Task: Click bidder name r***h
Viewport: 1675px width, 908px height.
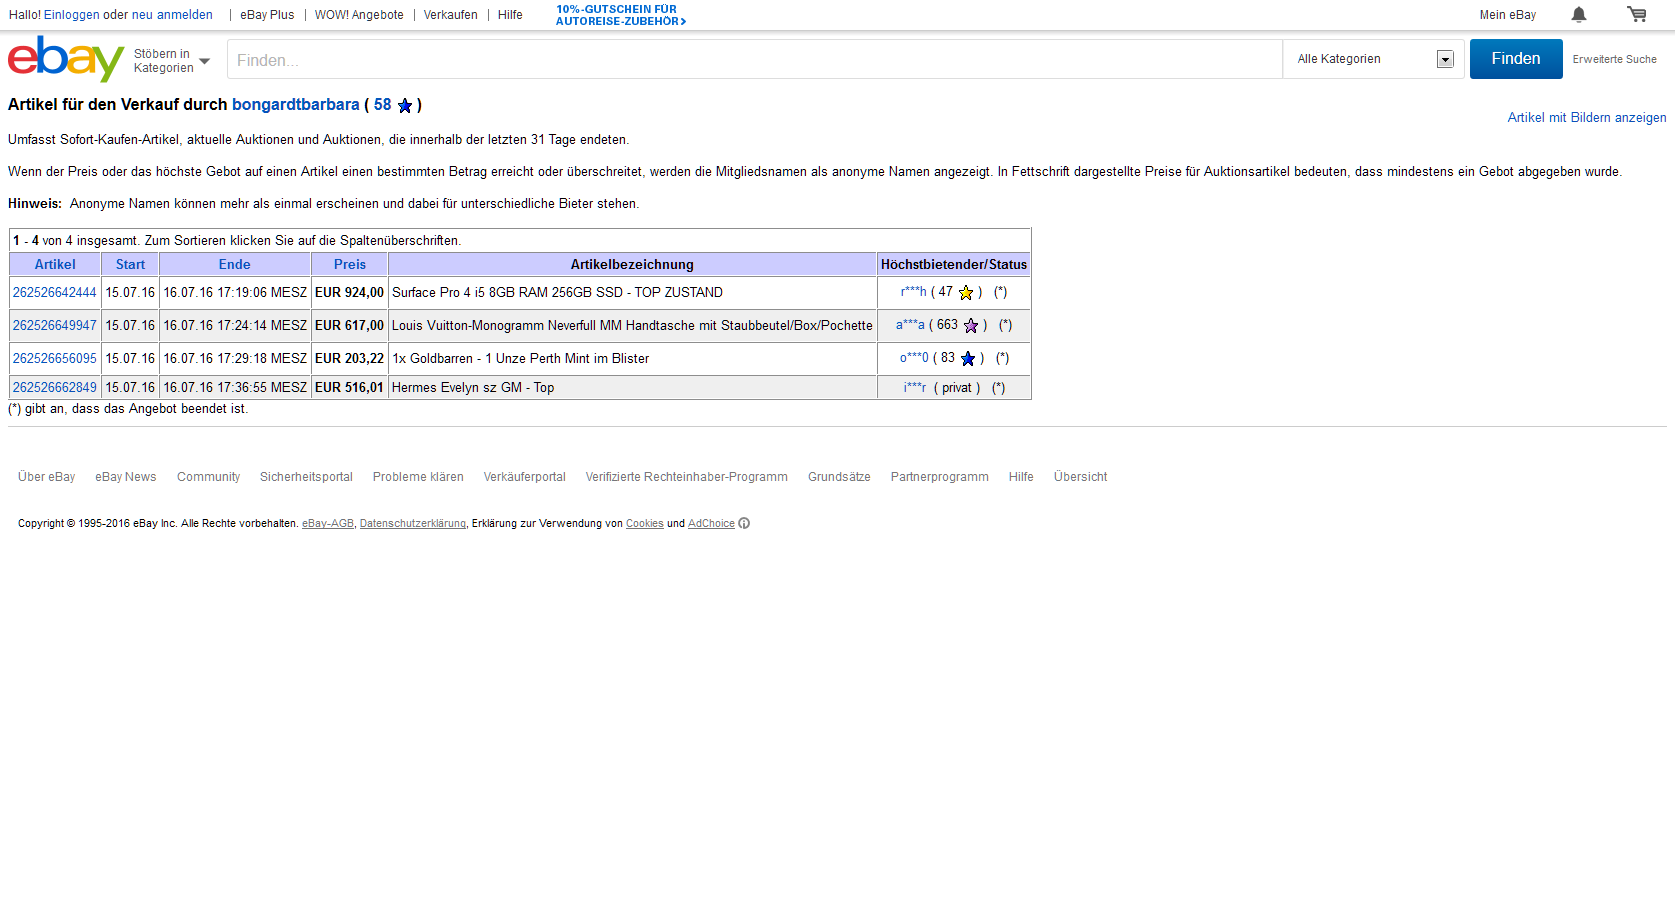Action: [x=914, y=292]
